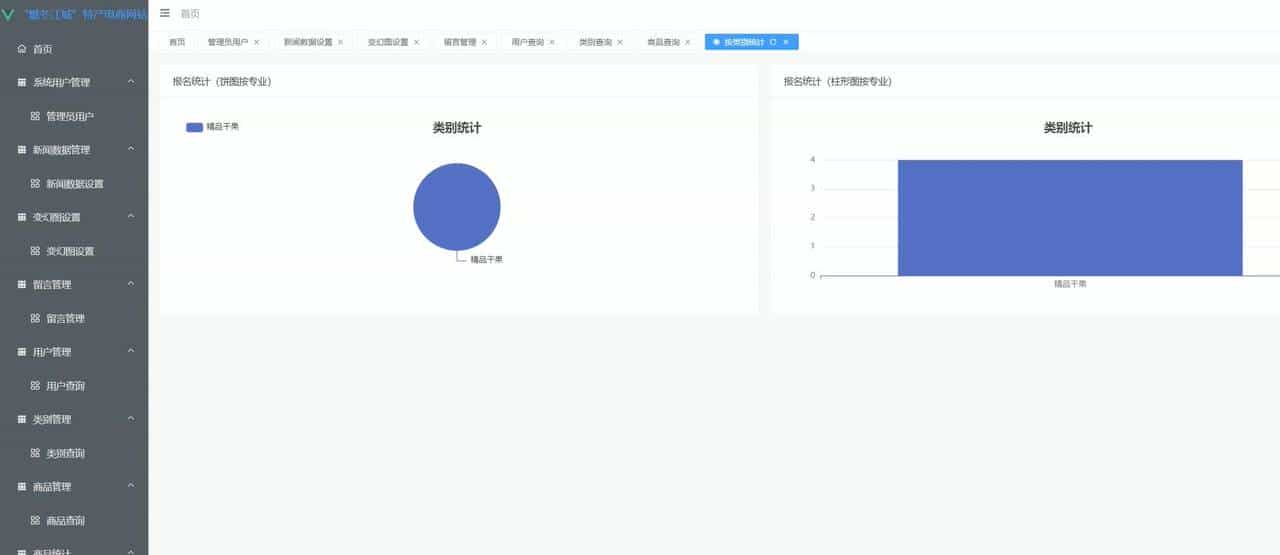Viewport: 1280px width, 555px height.
Task: Collapse the 留言管理 group chevron
Action: point(131,285)
